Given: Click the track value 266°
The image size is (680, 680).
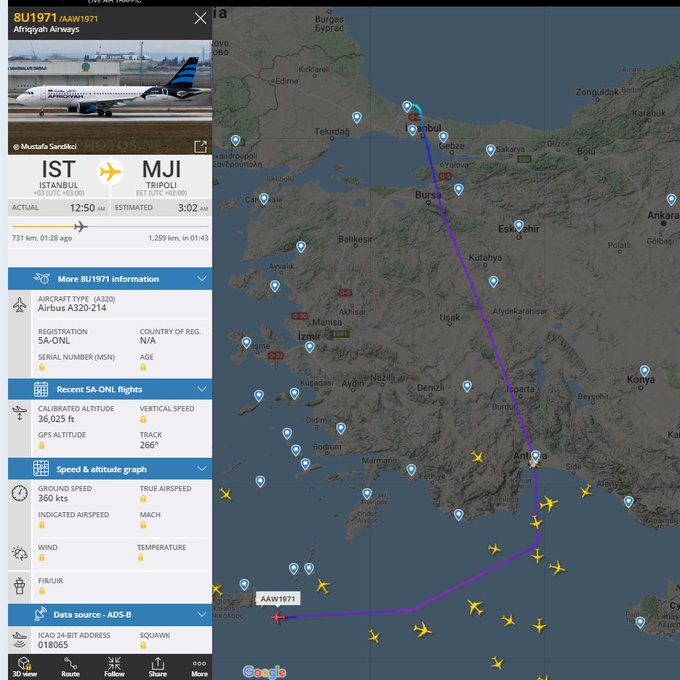Looking at the screenshot, I should pyautogui.click(x=149, y=445).
